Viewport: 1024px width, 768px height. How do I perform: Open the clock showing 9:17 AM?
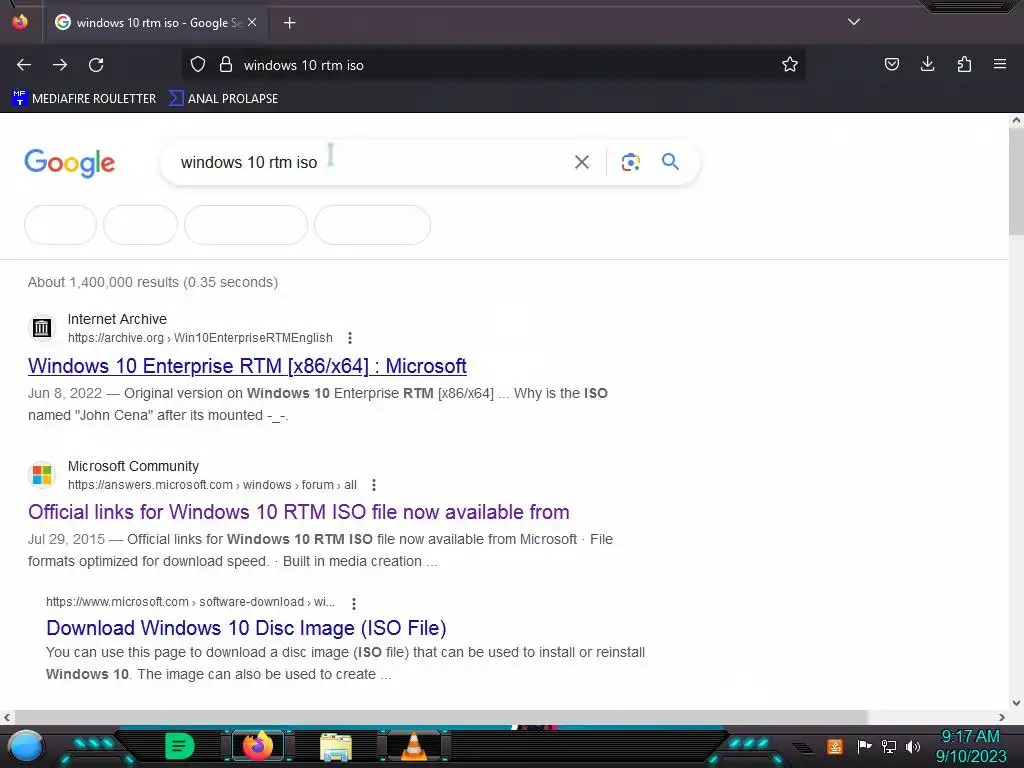pos(970,746)
